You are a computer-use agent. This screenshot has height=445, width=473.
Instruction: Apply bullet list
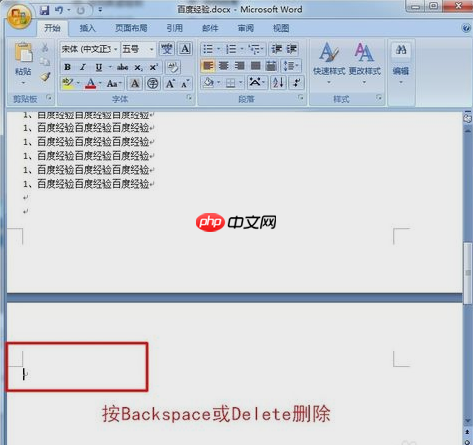(x=208, y=49)
